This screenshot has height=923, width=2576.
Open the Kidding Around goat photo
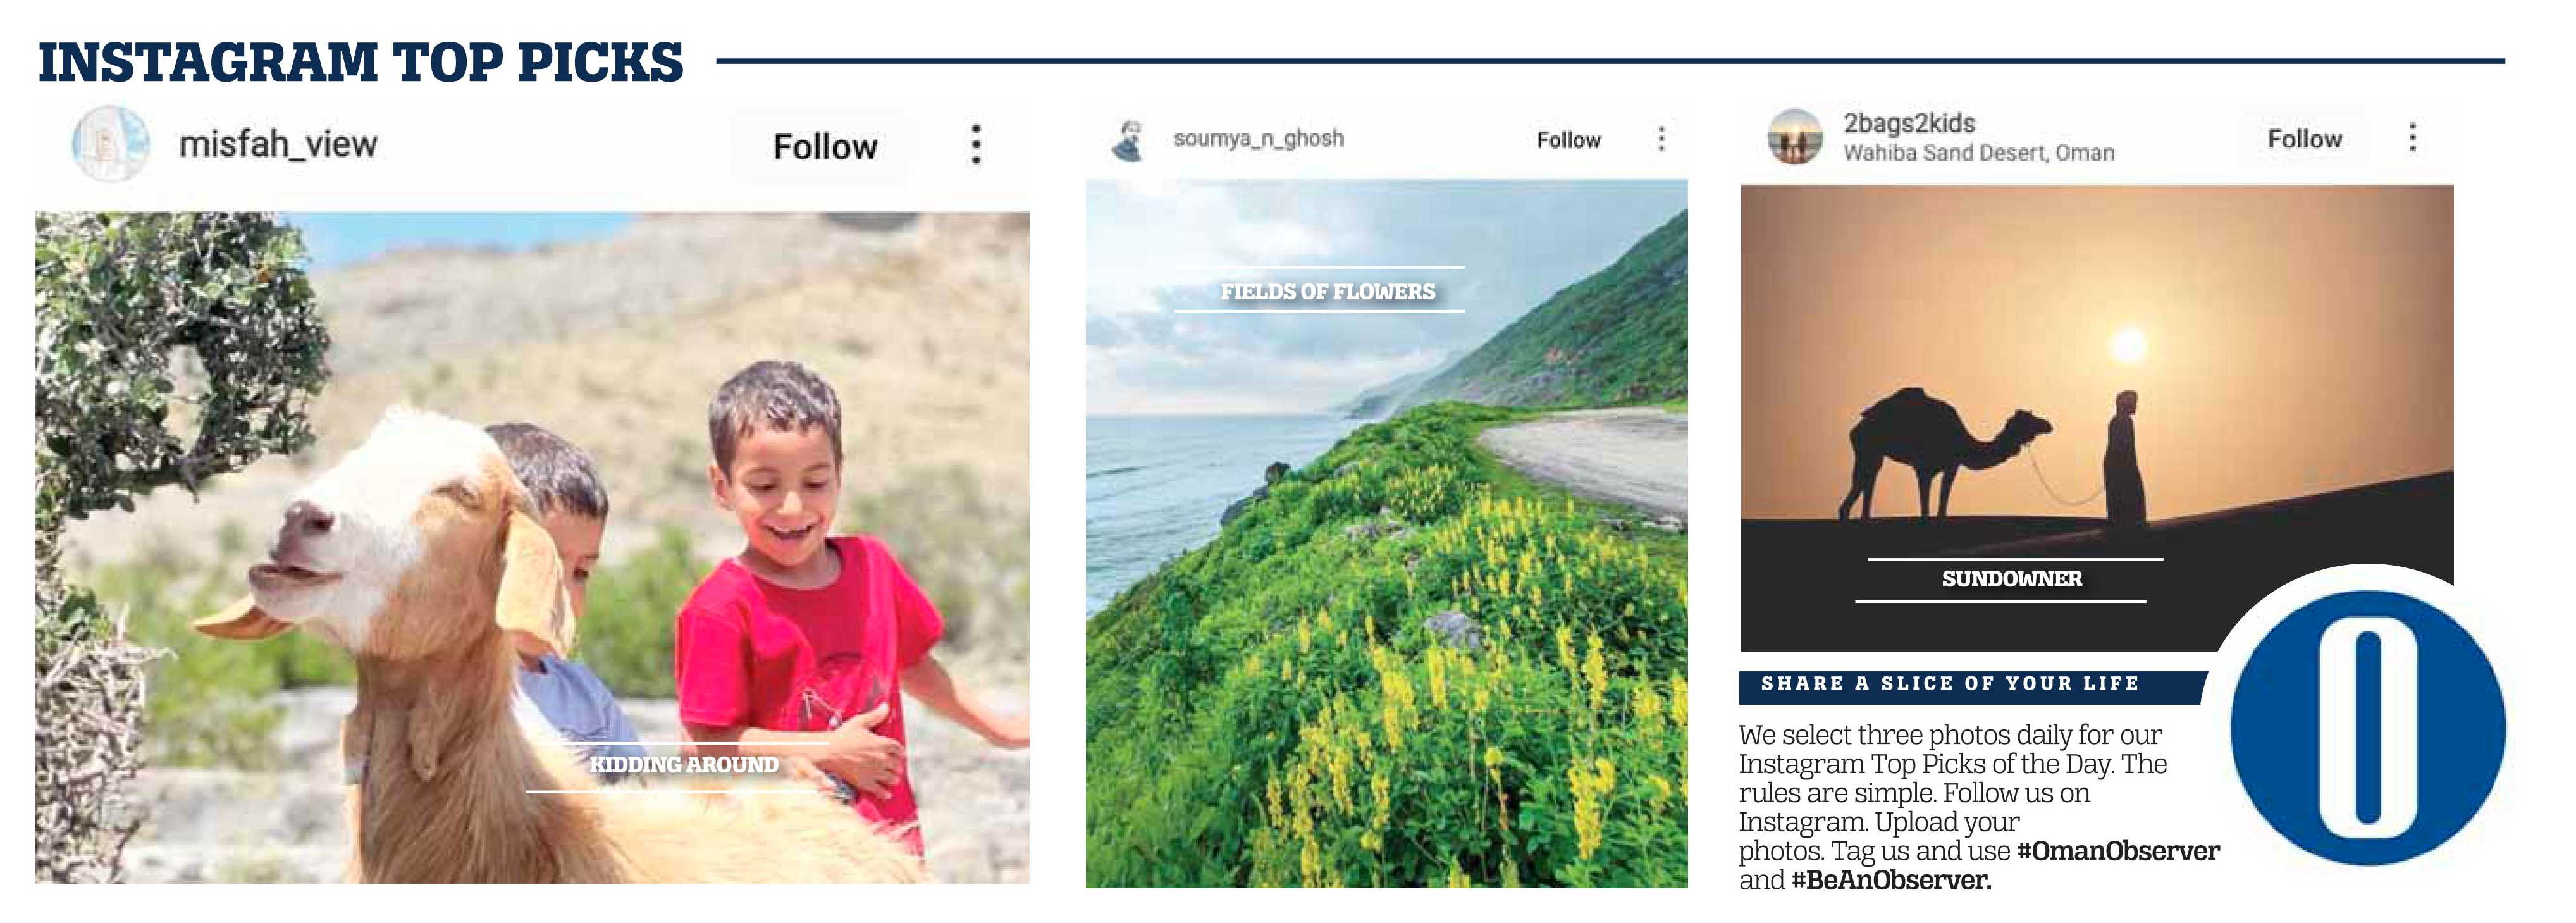click(x=532, y=547)
